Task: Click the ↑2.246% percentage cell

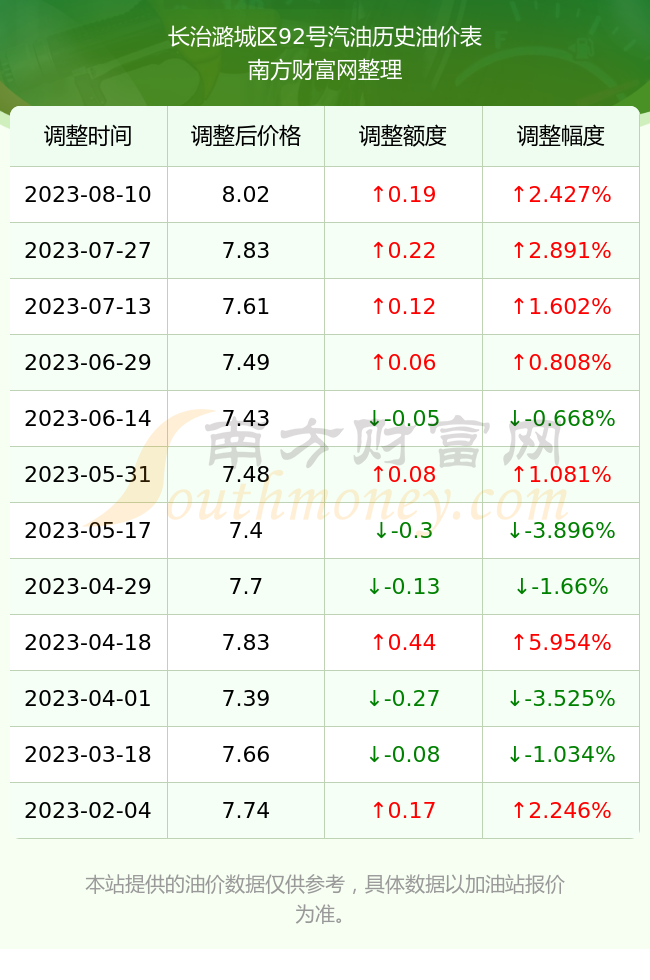Action: click(561, 810)
